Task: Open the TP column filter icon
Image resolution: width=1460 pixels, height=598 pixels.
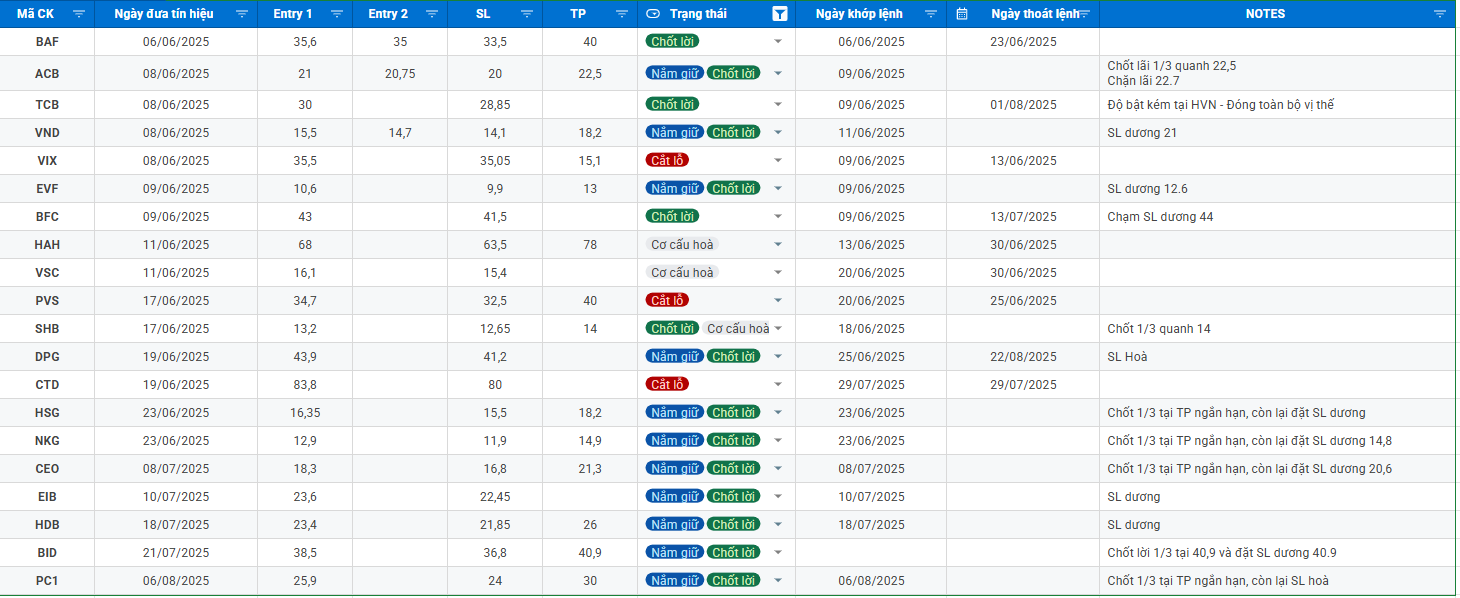Action: pos(621,14)
